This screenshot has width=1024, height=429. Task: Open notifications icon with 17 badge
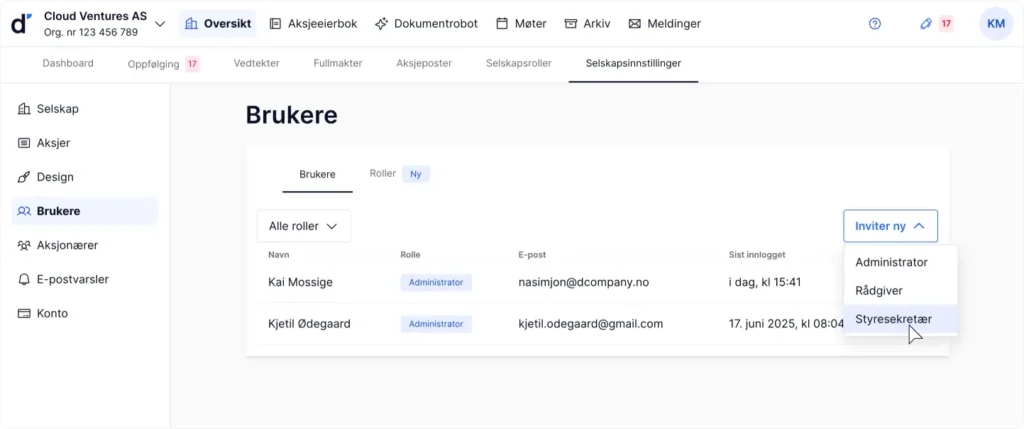935,23
